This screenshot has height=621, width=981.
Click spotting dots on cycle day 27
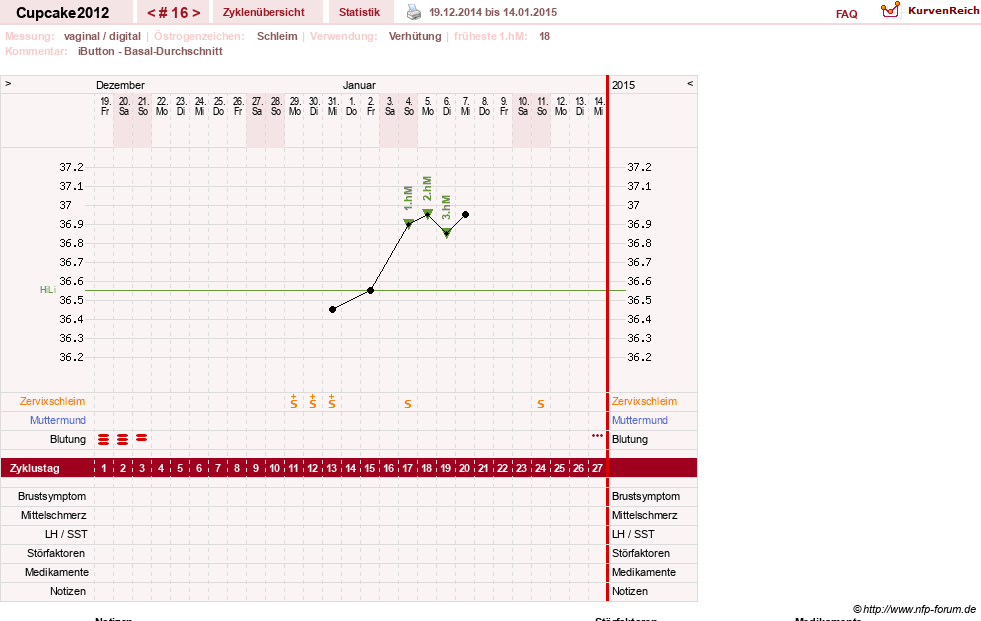[597, 435]
